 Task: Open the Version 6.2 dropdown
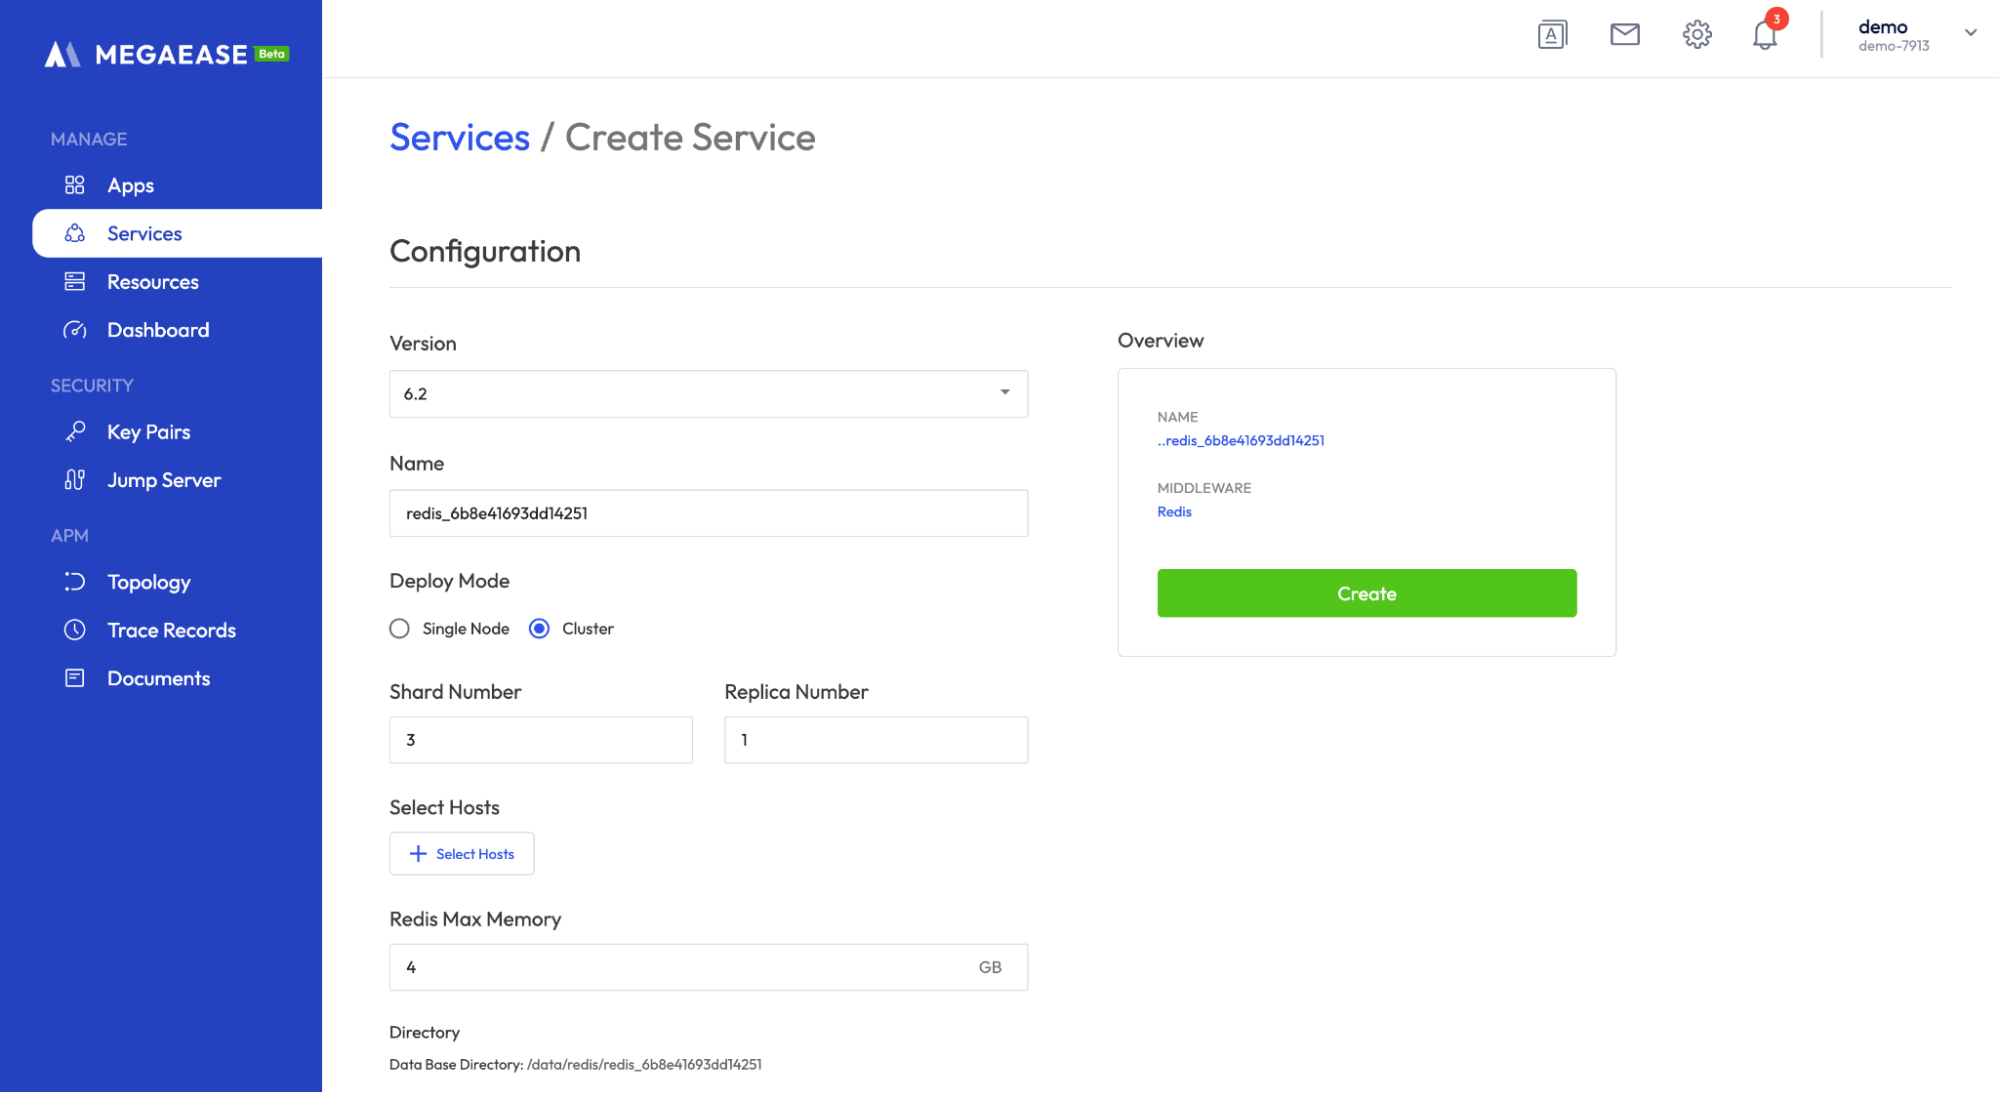click(x=708, y=394)
